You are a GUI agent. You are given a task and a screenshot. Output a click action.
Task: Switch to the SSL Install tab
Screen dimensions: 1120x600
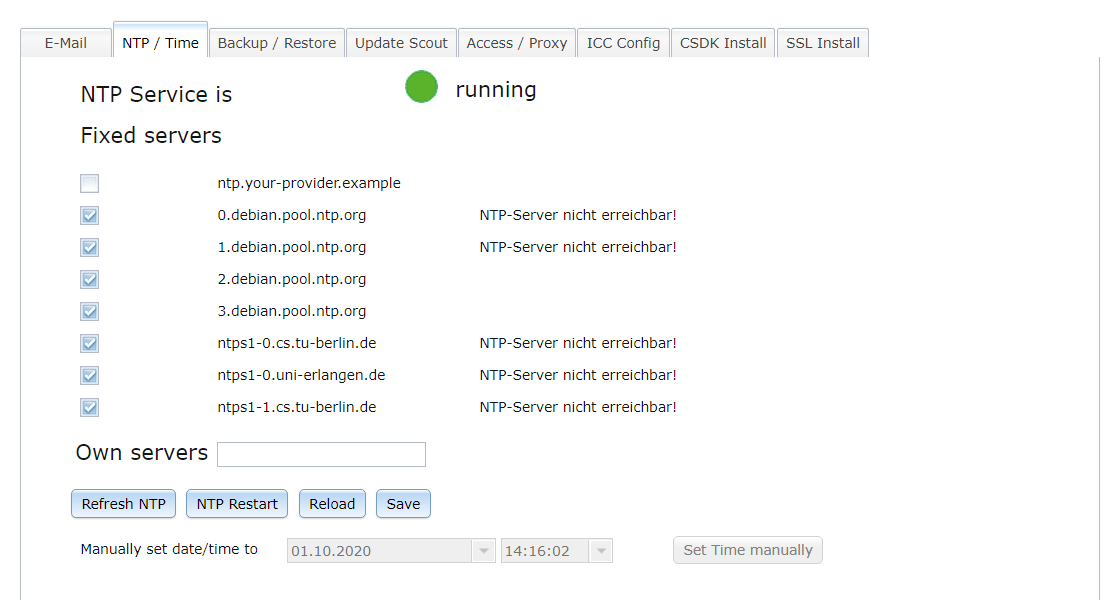pos(822,43)
